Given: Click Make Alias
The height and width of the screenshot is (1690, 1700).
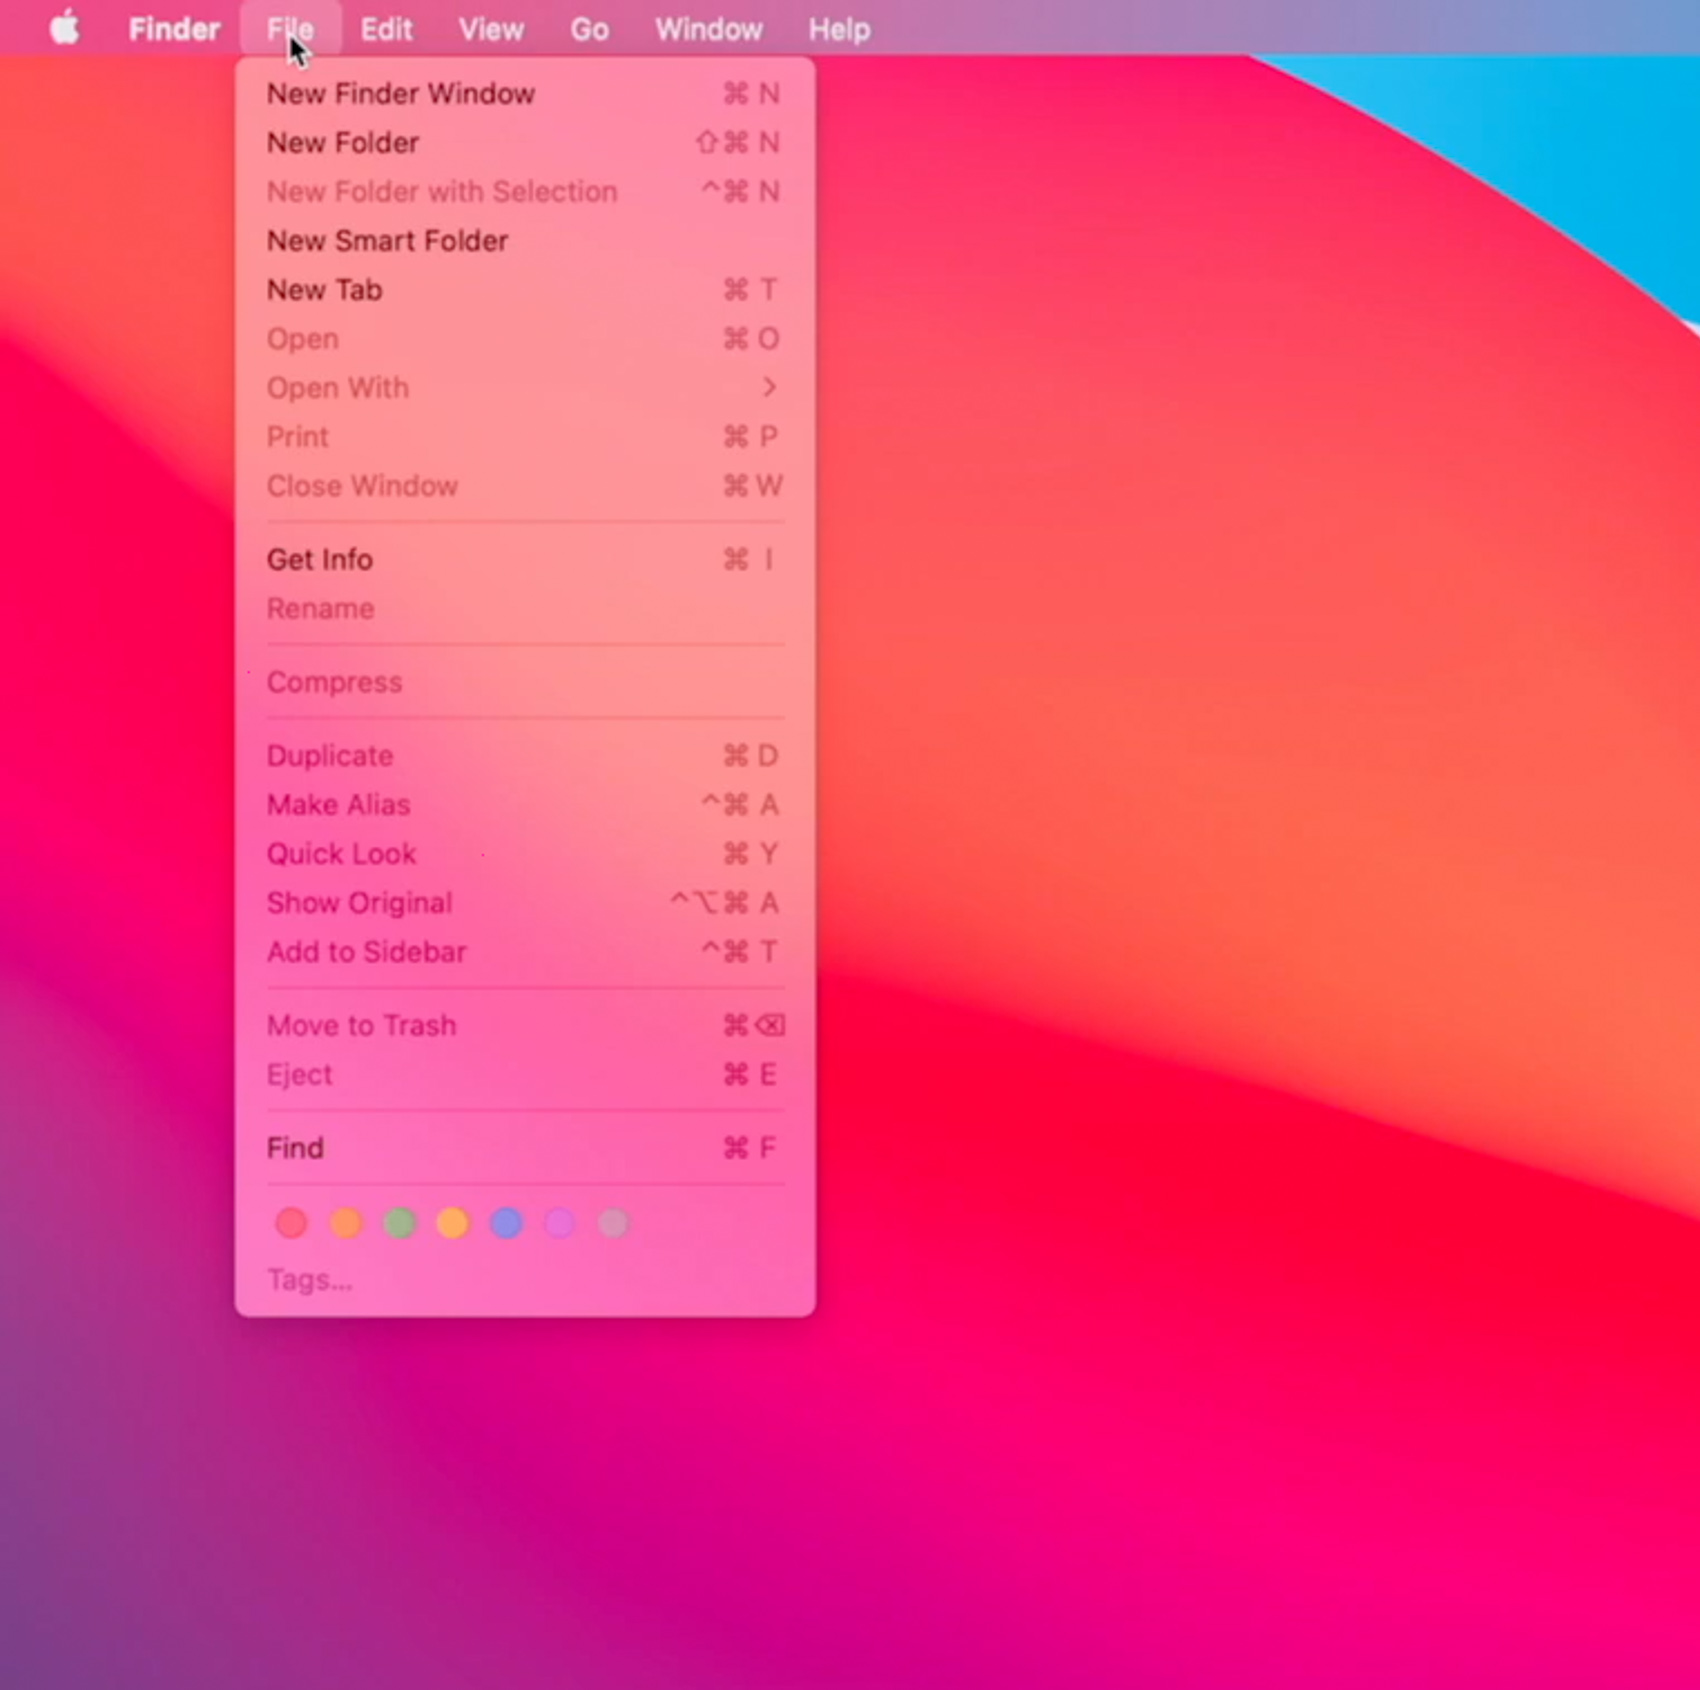Looking at the screenshot, I should coord(525,804).
